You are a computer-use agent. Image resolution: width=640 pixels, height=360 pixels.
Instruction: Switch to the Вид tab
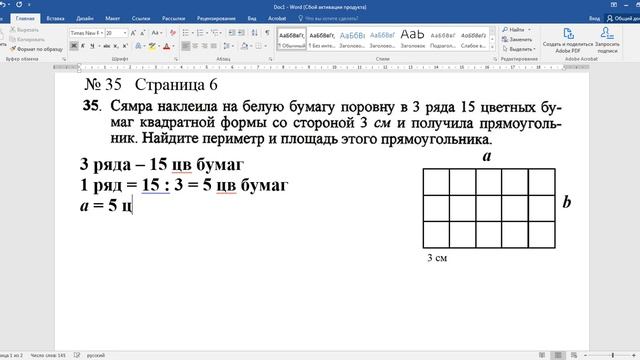click(252, 18)
